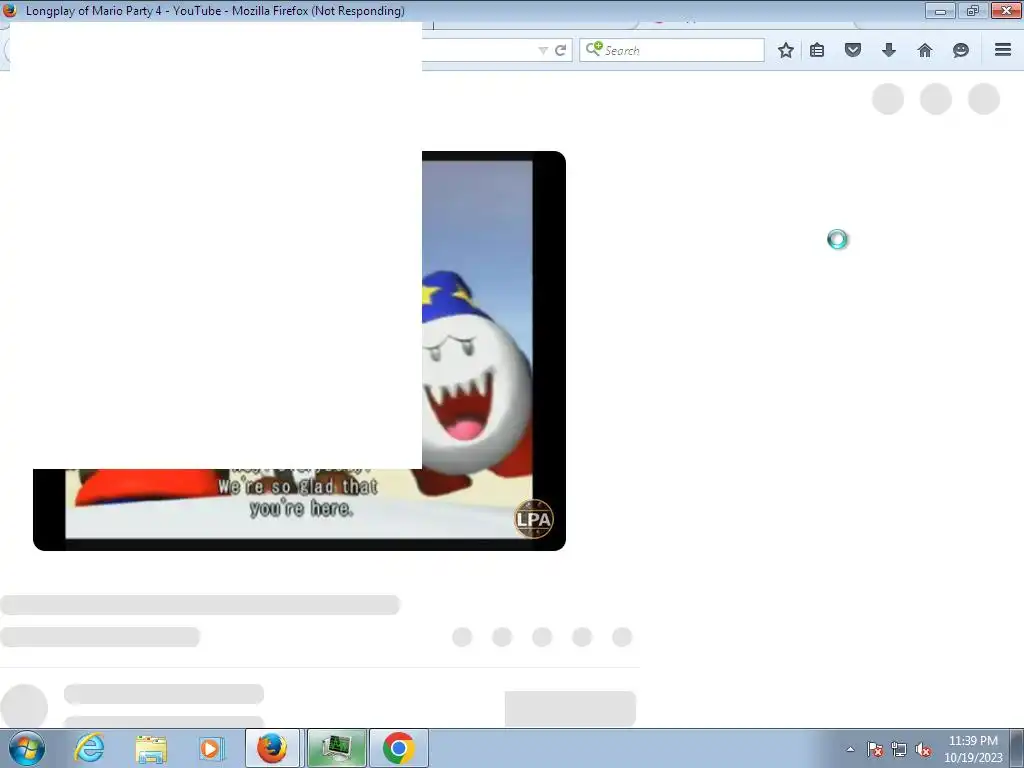Click the Show desktop button
1024x768 pixels.
(x=1017, y=748)
